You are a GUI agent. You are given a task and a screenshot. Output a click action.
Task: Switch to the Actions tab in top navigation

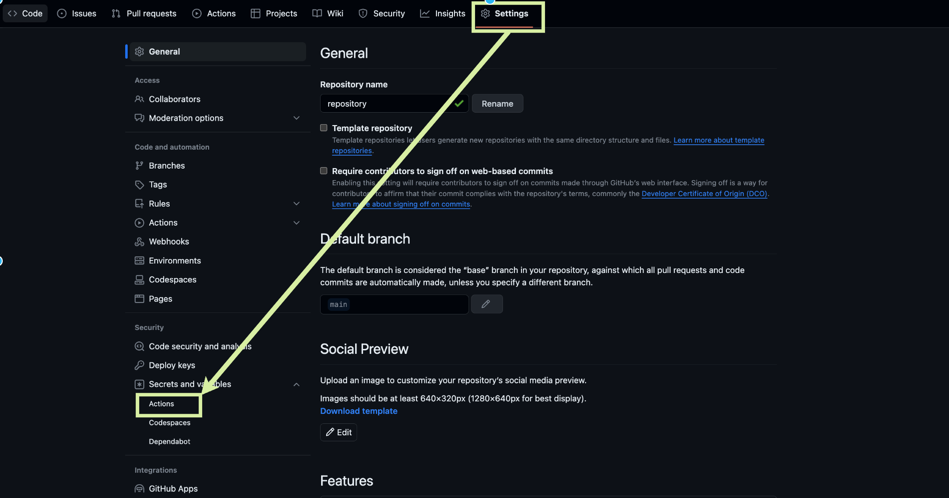pyautogui.click(x=214, y=13)
